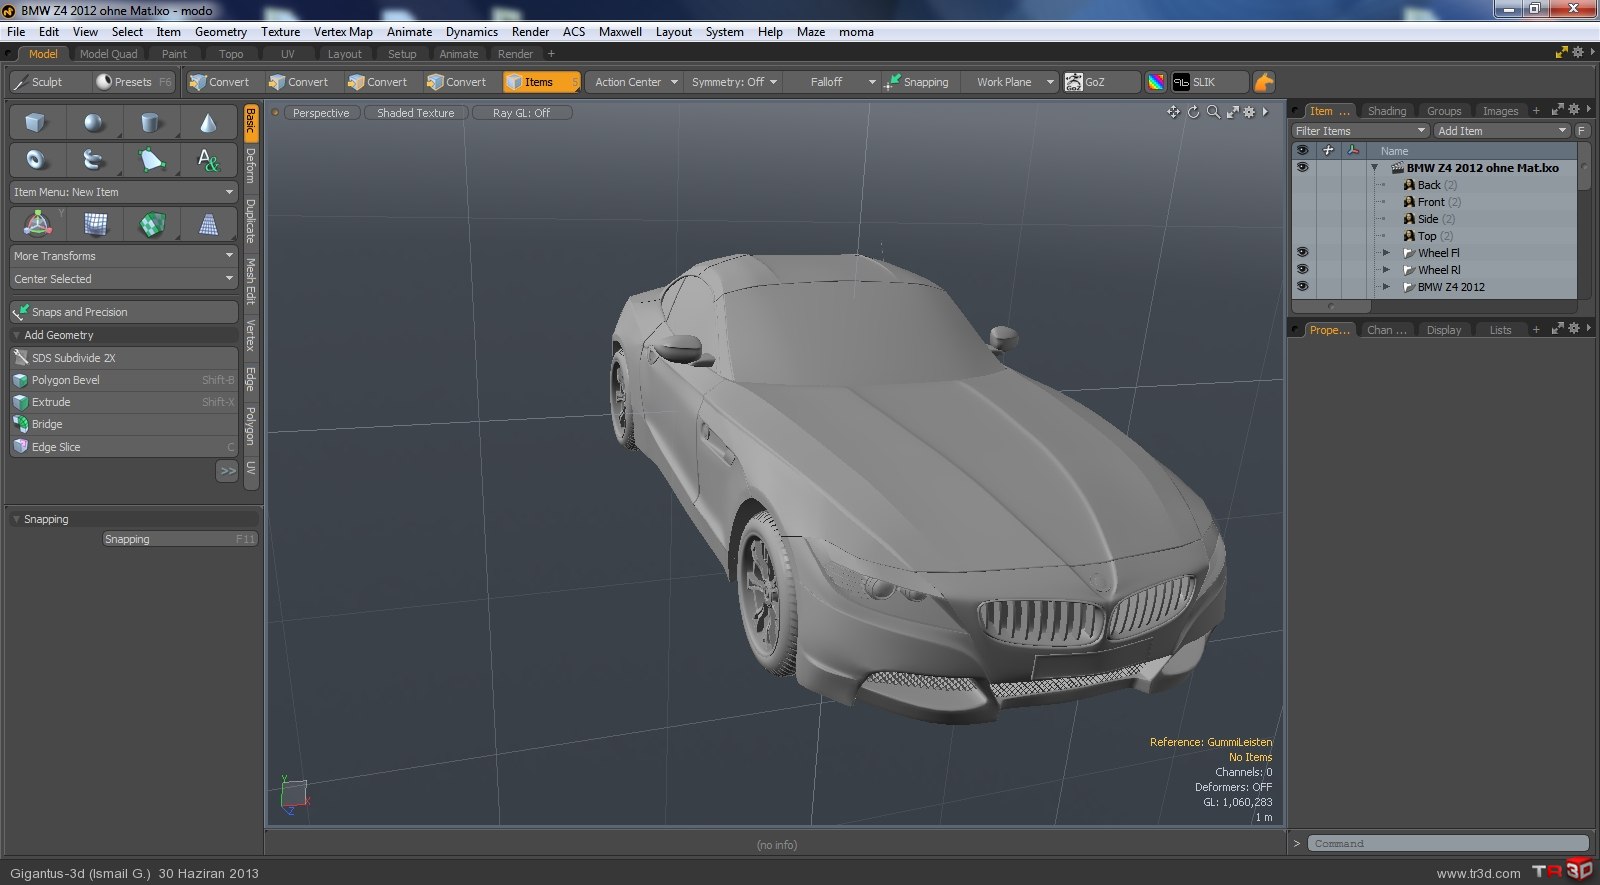
Task: Add a cylinder primitive
Action: [x=150, y=122]
